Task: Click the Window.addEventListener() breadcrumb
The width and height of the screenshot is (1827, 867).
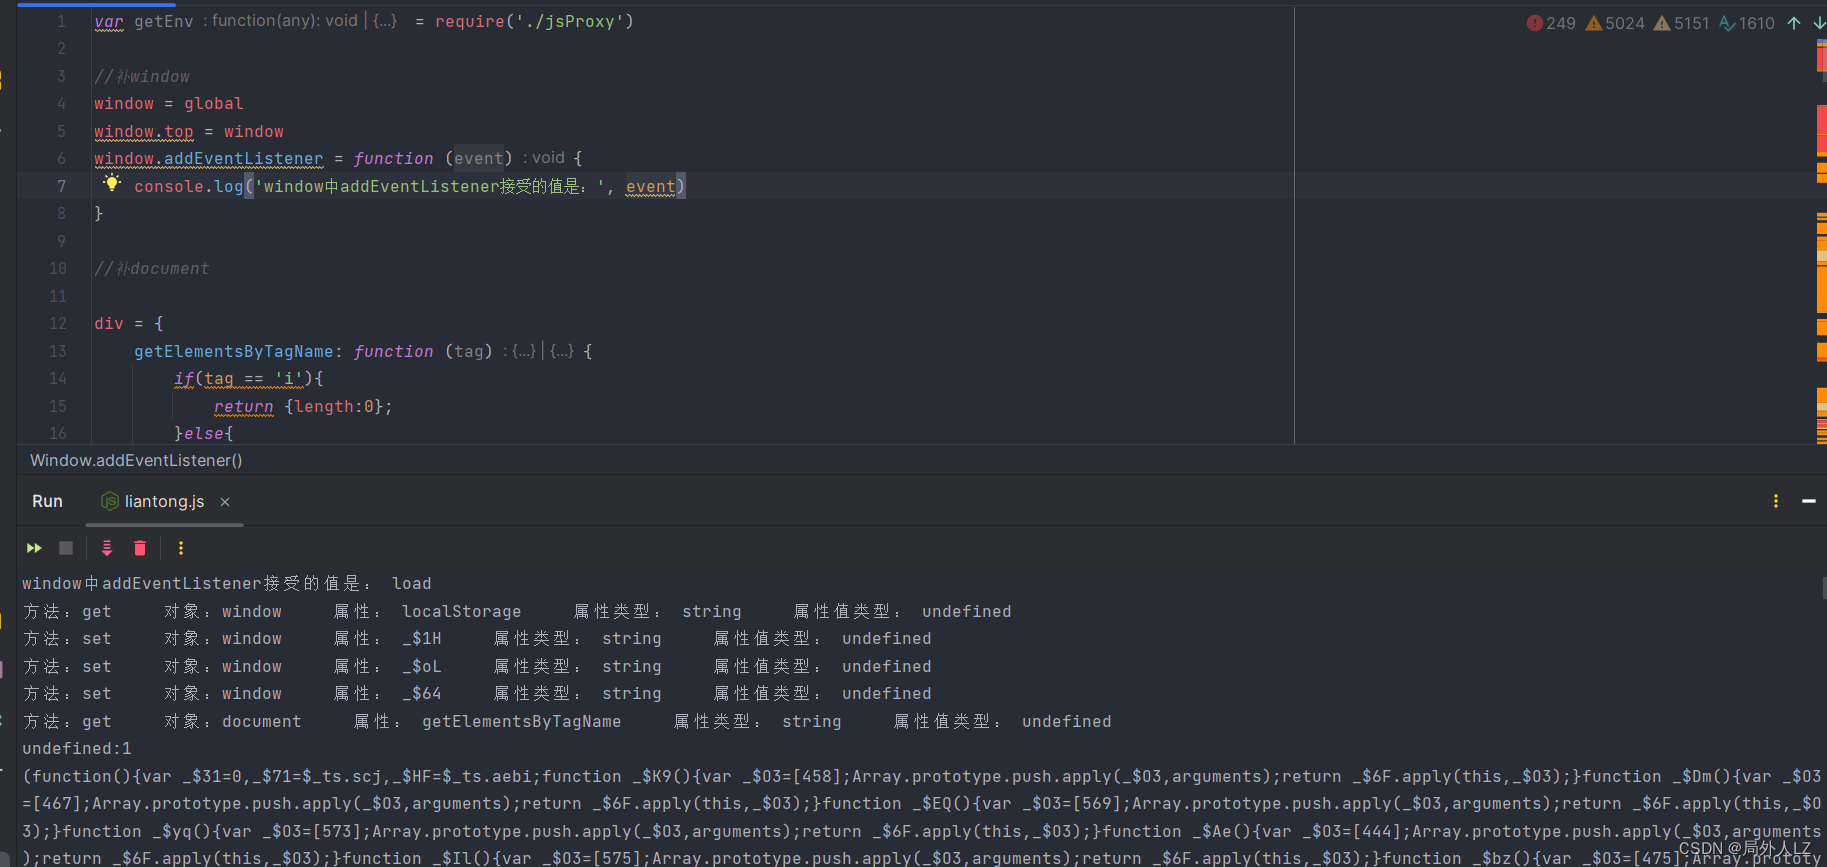Action: pos(136,460)
